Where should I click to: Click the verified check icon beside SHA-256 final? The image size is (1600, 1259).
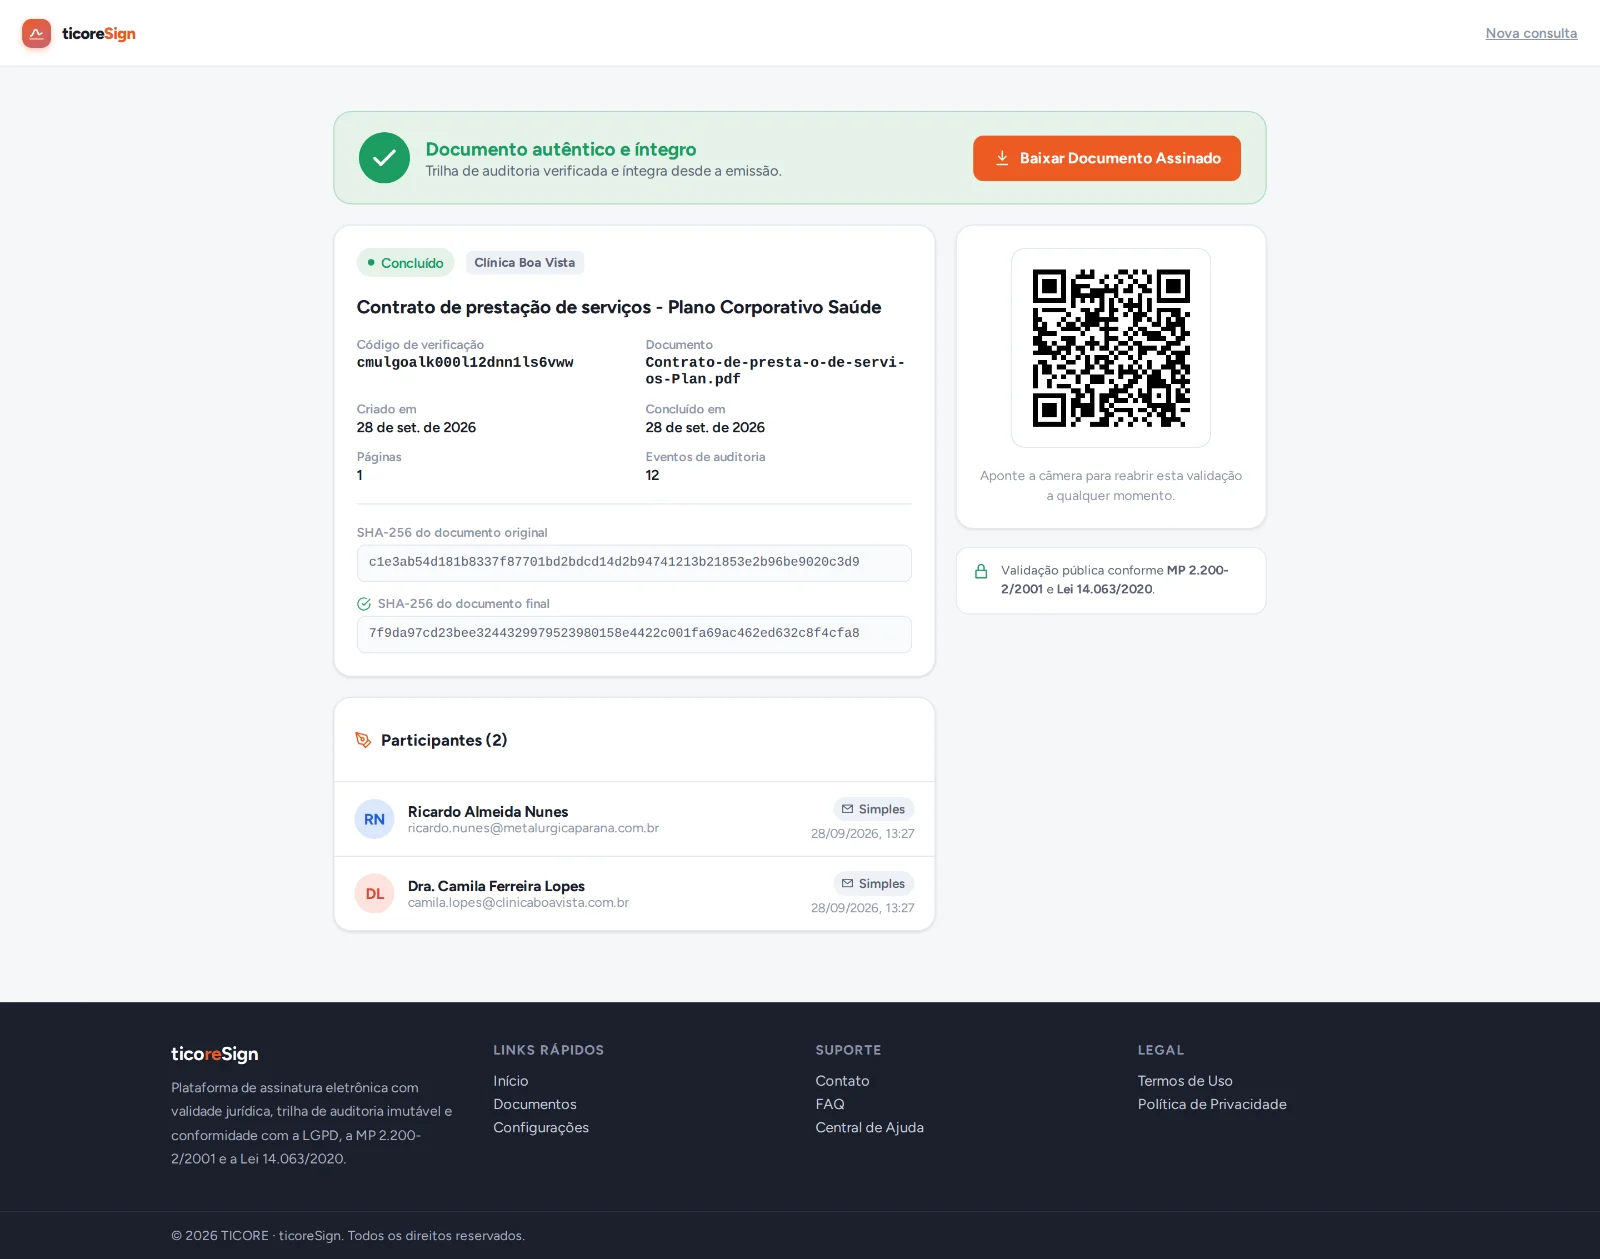pos(364,604)
